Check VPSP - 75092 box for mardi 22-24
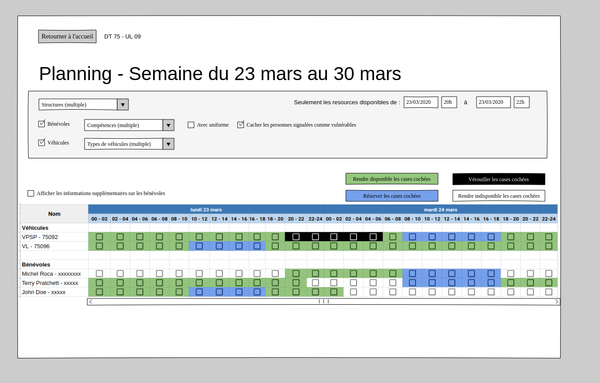Viewport: 600px width, 383px height. [x=549, y=237]
